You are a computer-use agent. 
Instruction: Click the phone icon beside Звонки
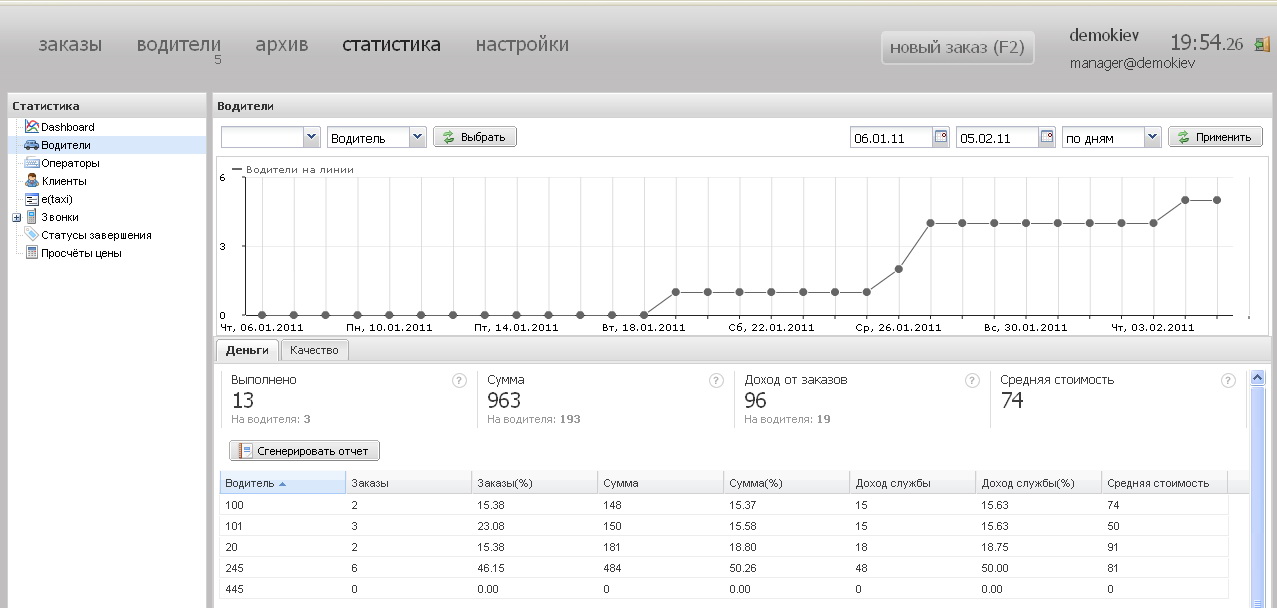(x=32, y=217)
